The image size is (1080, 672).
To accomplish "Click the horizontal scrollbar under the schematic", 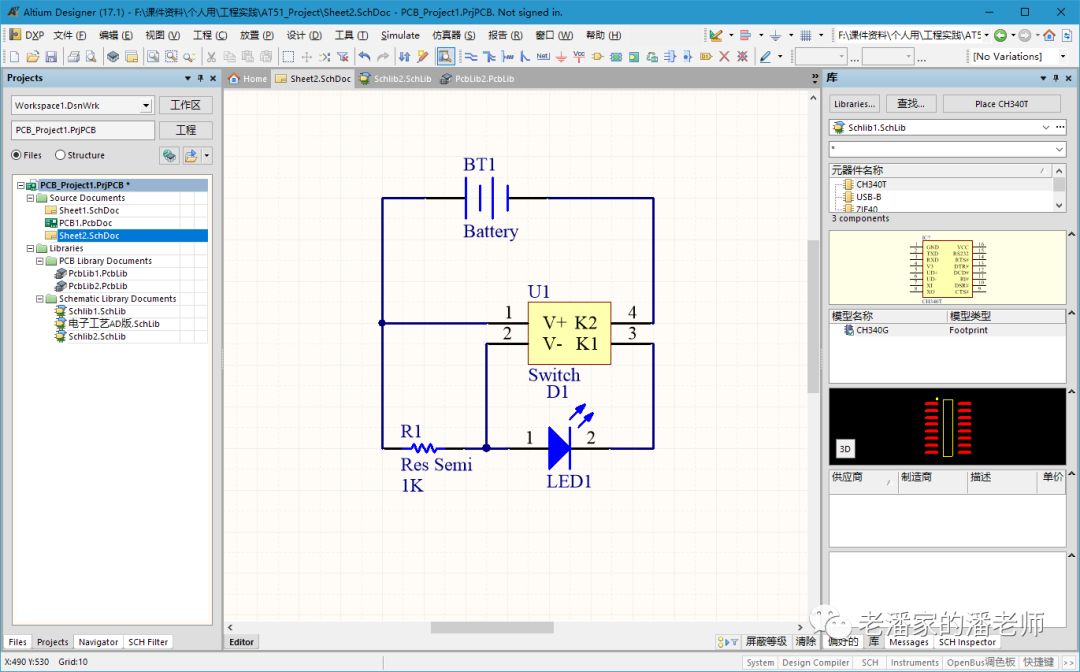I will pyautogui.click(x=492, y=627).
